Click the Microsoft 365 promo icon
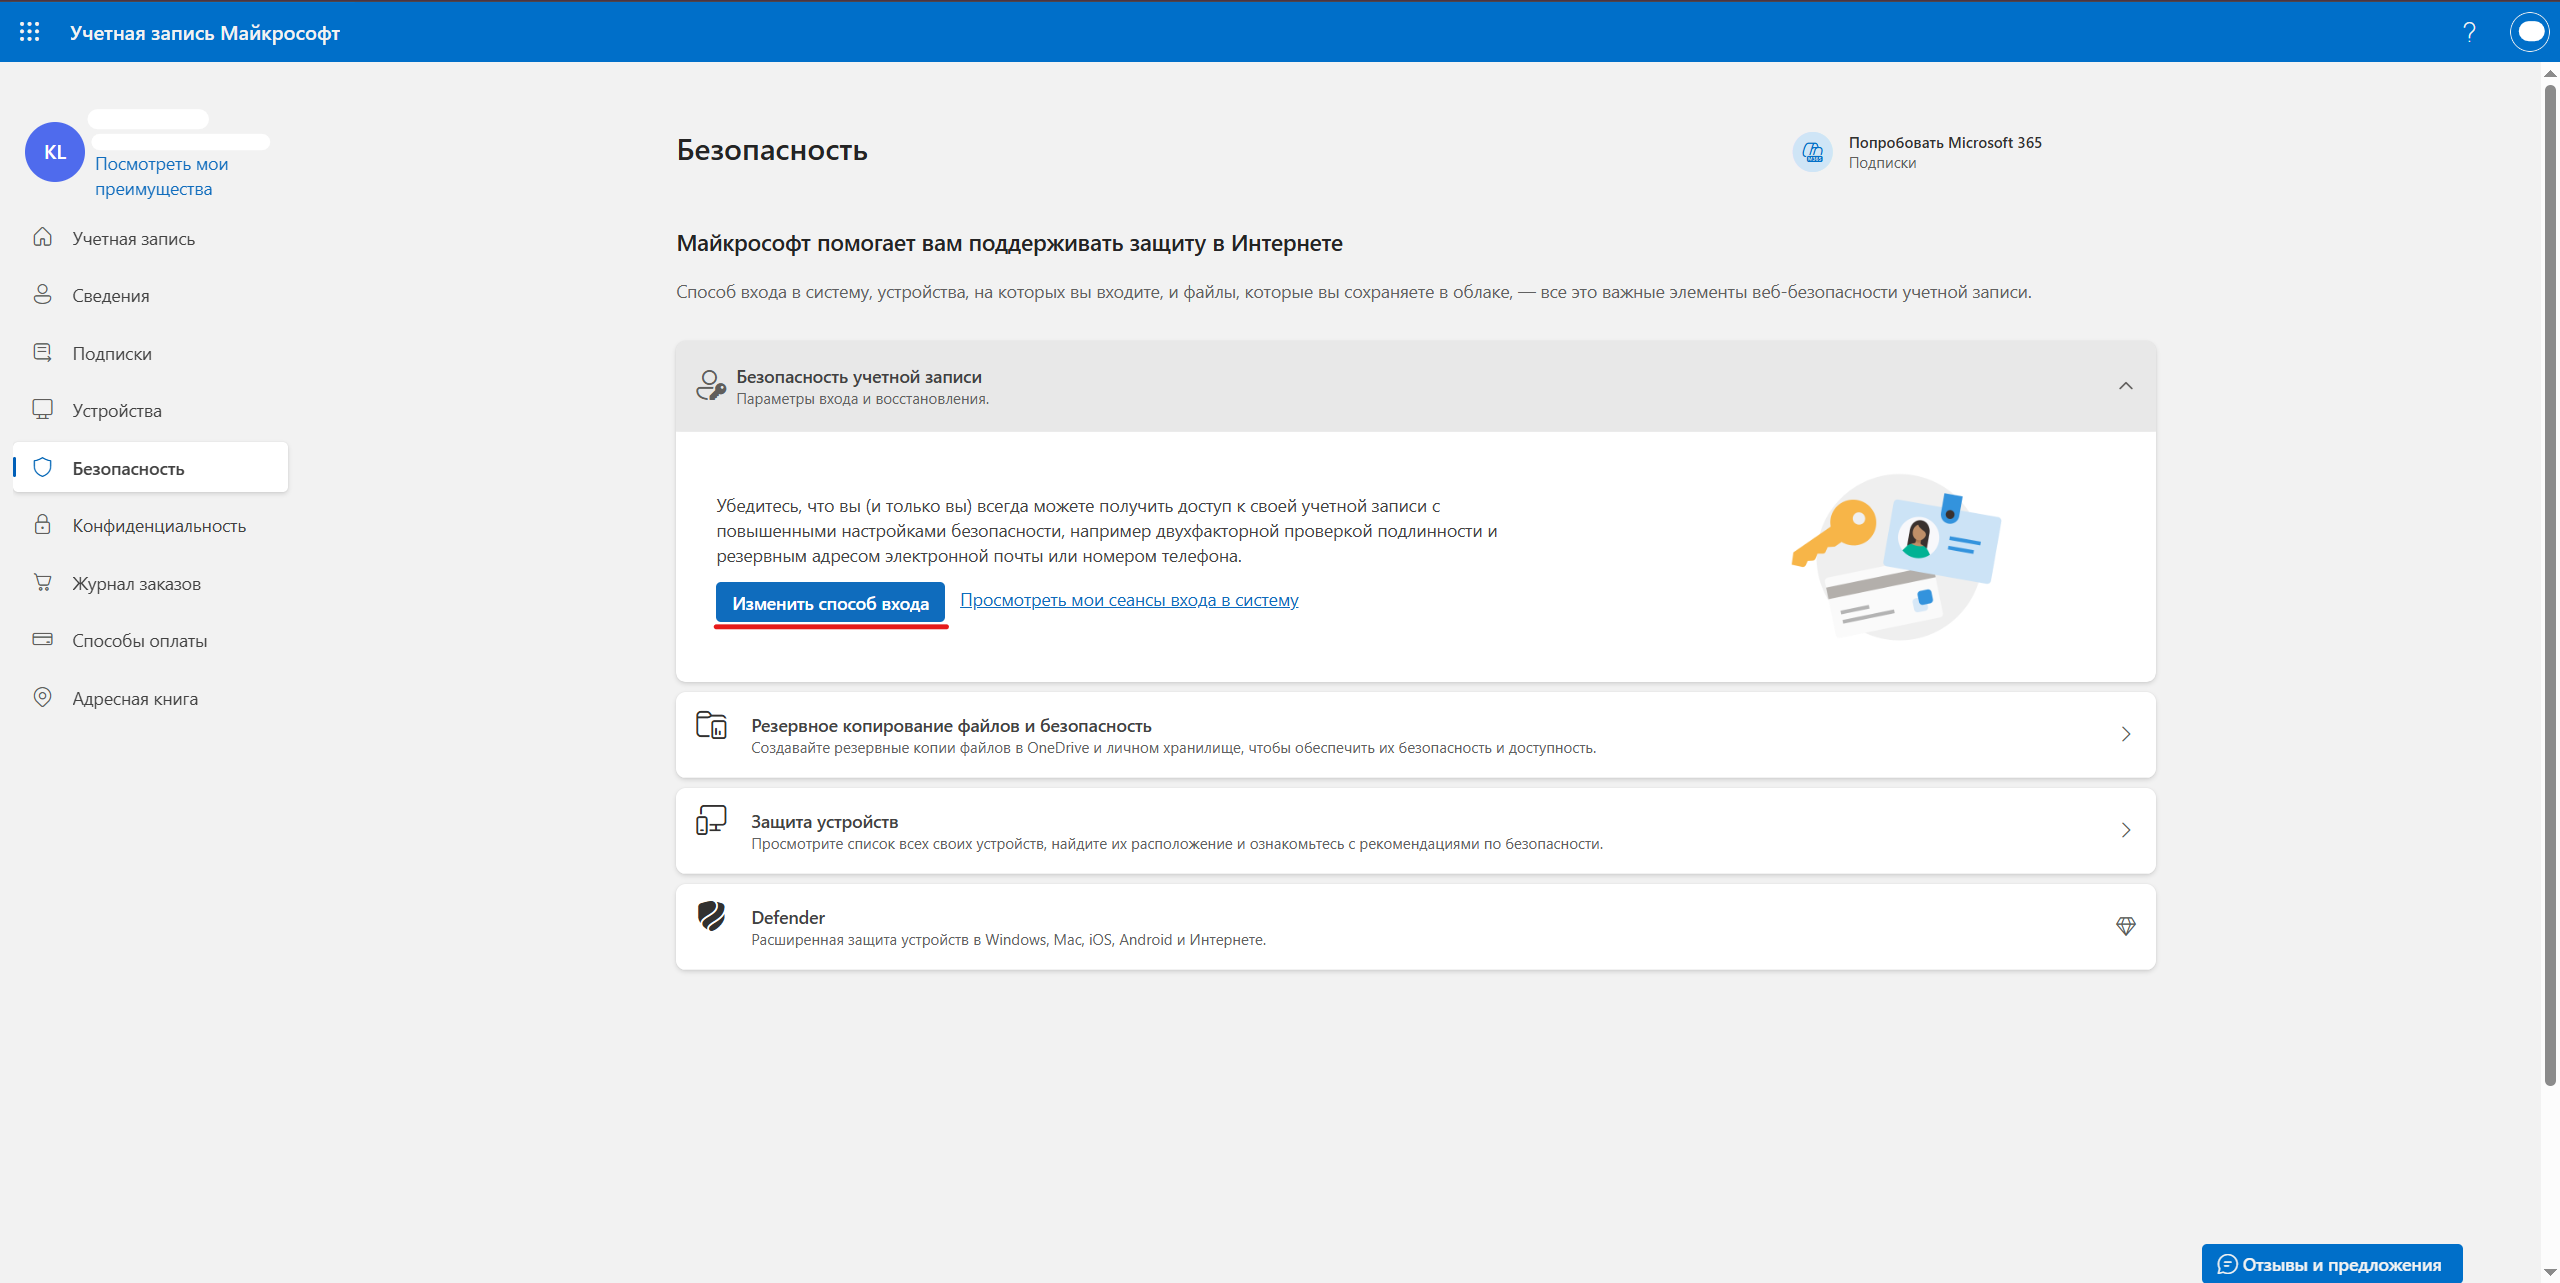Image resolution: width=2560 pixels, height=1283 pixels. coord(1813,152)
